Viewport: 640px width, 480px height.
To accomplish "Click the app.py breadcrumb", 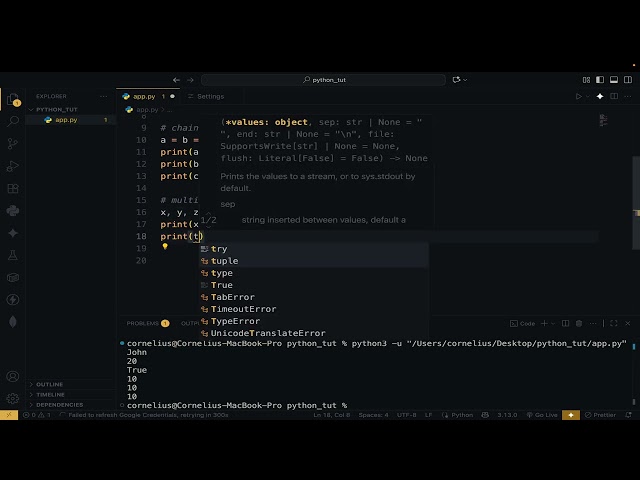I will [x=147, y=109].
